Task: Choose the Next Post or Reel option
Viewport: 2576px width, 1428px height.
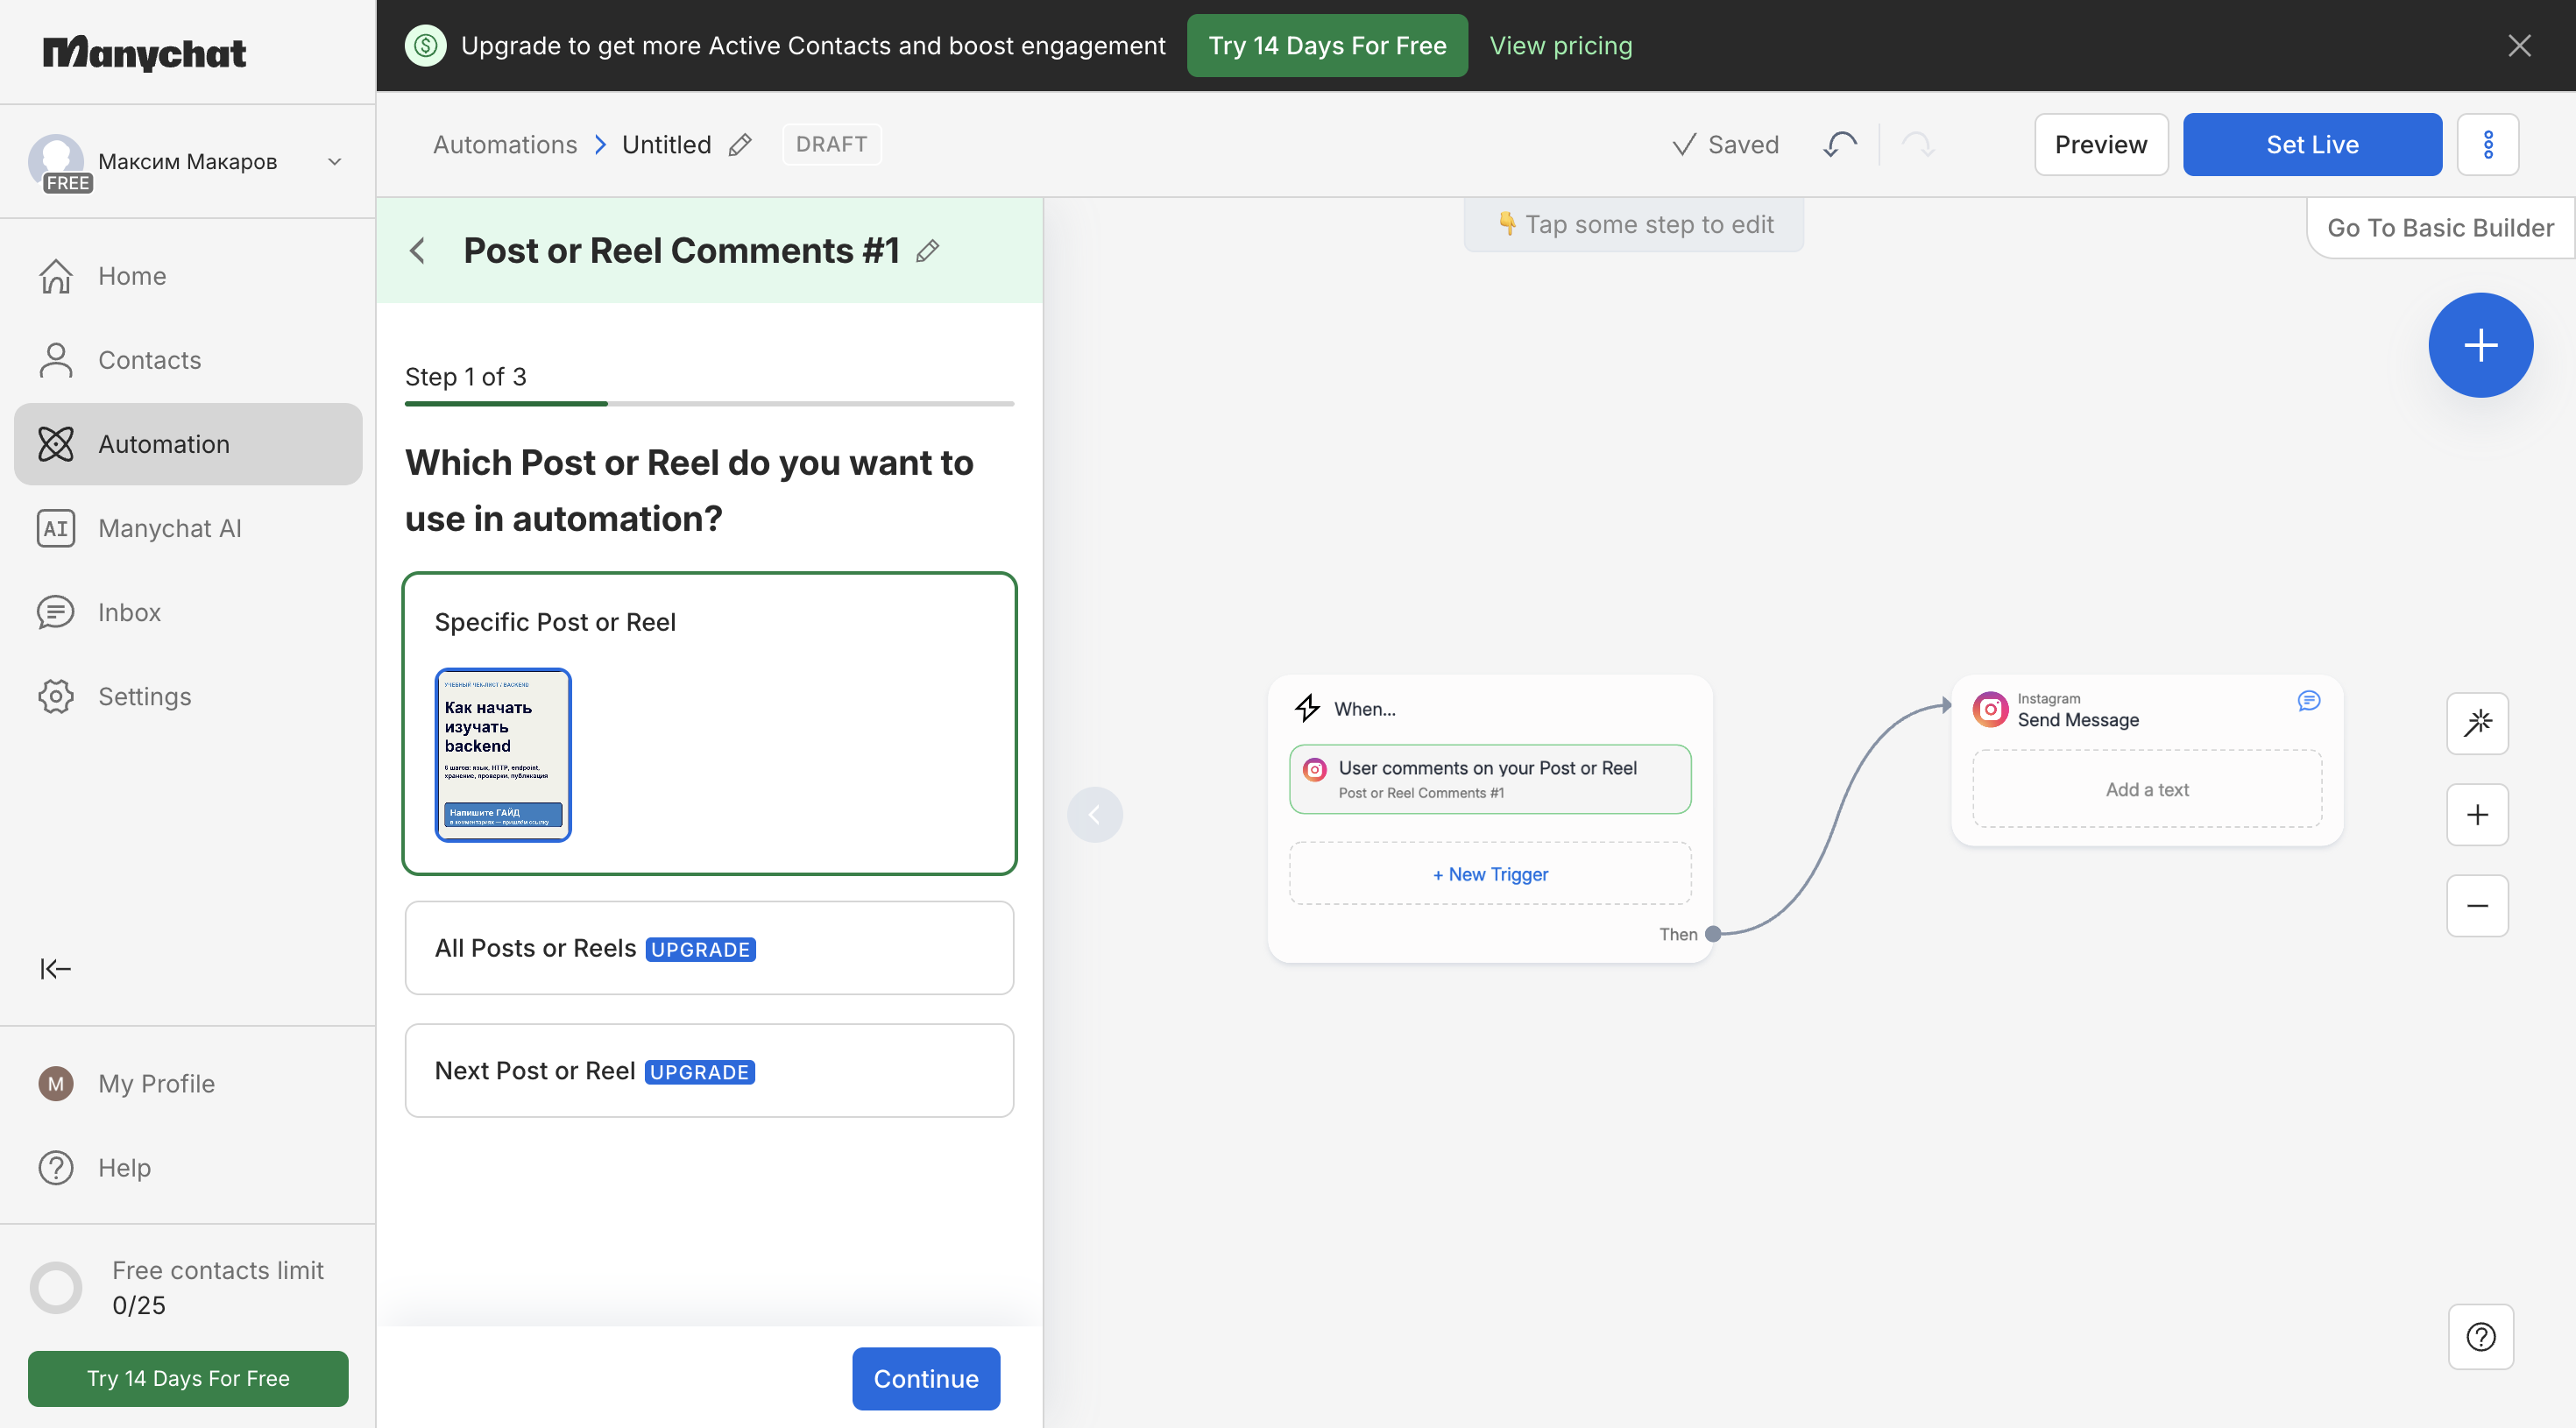Action: point(709,1071)
